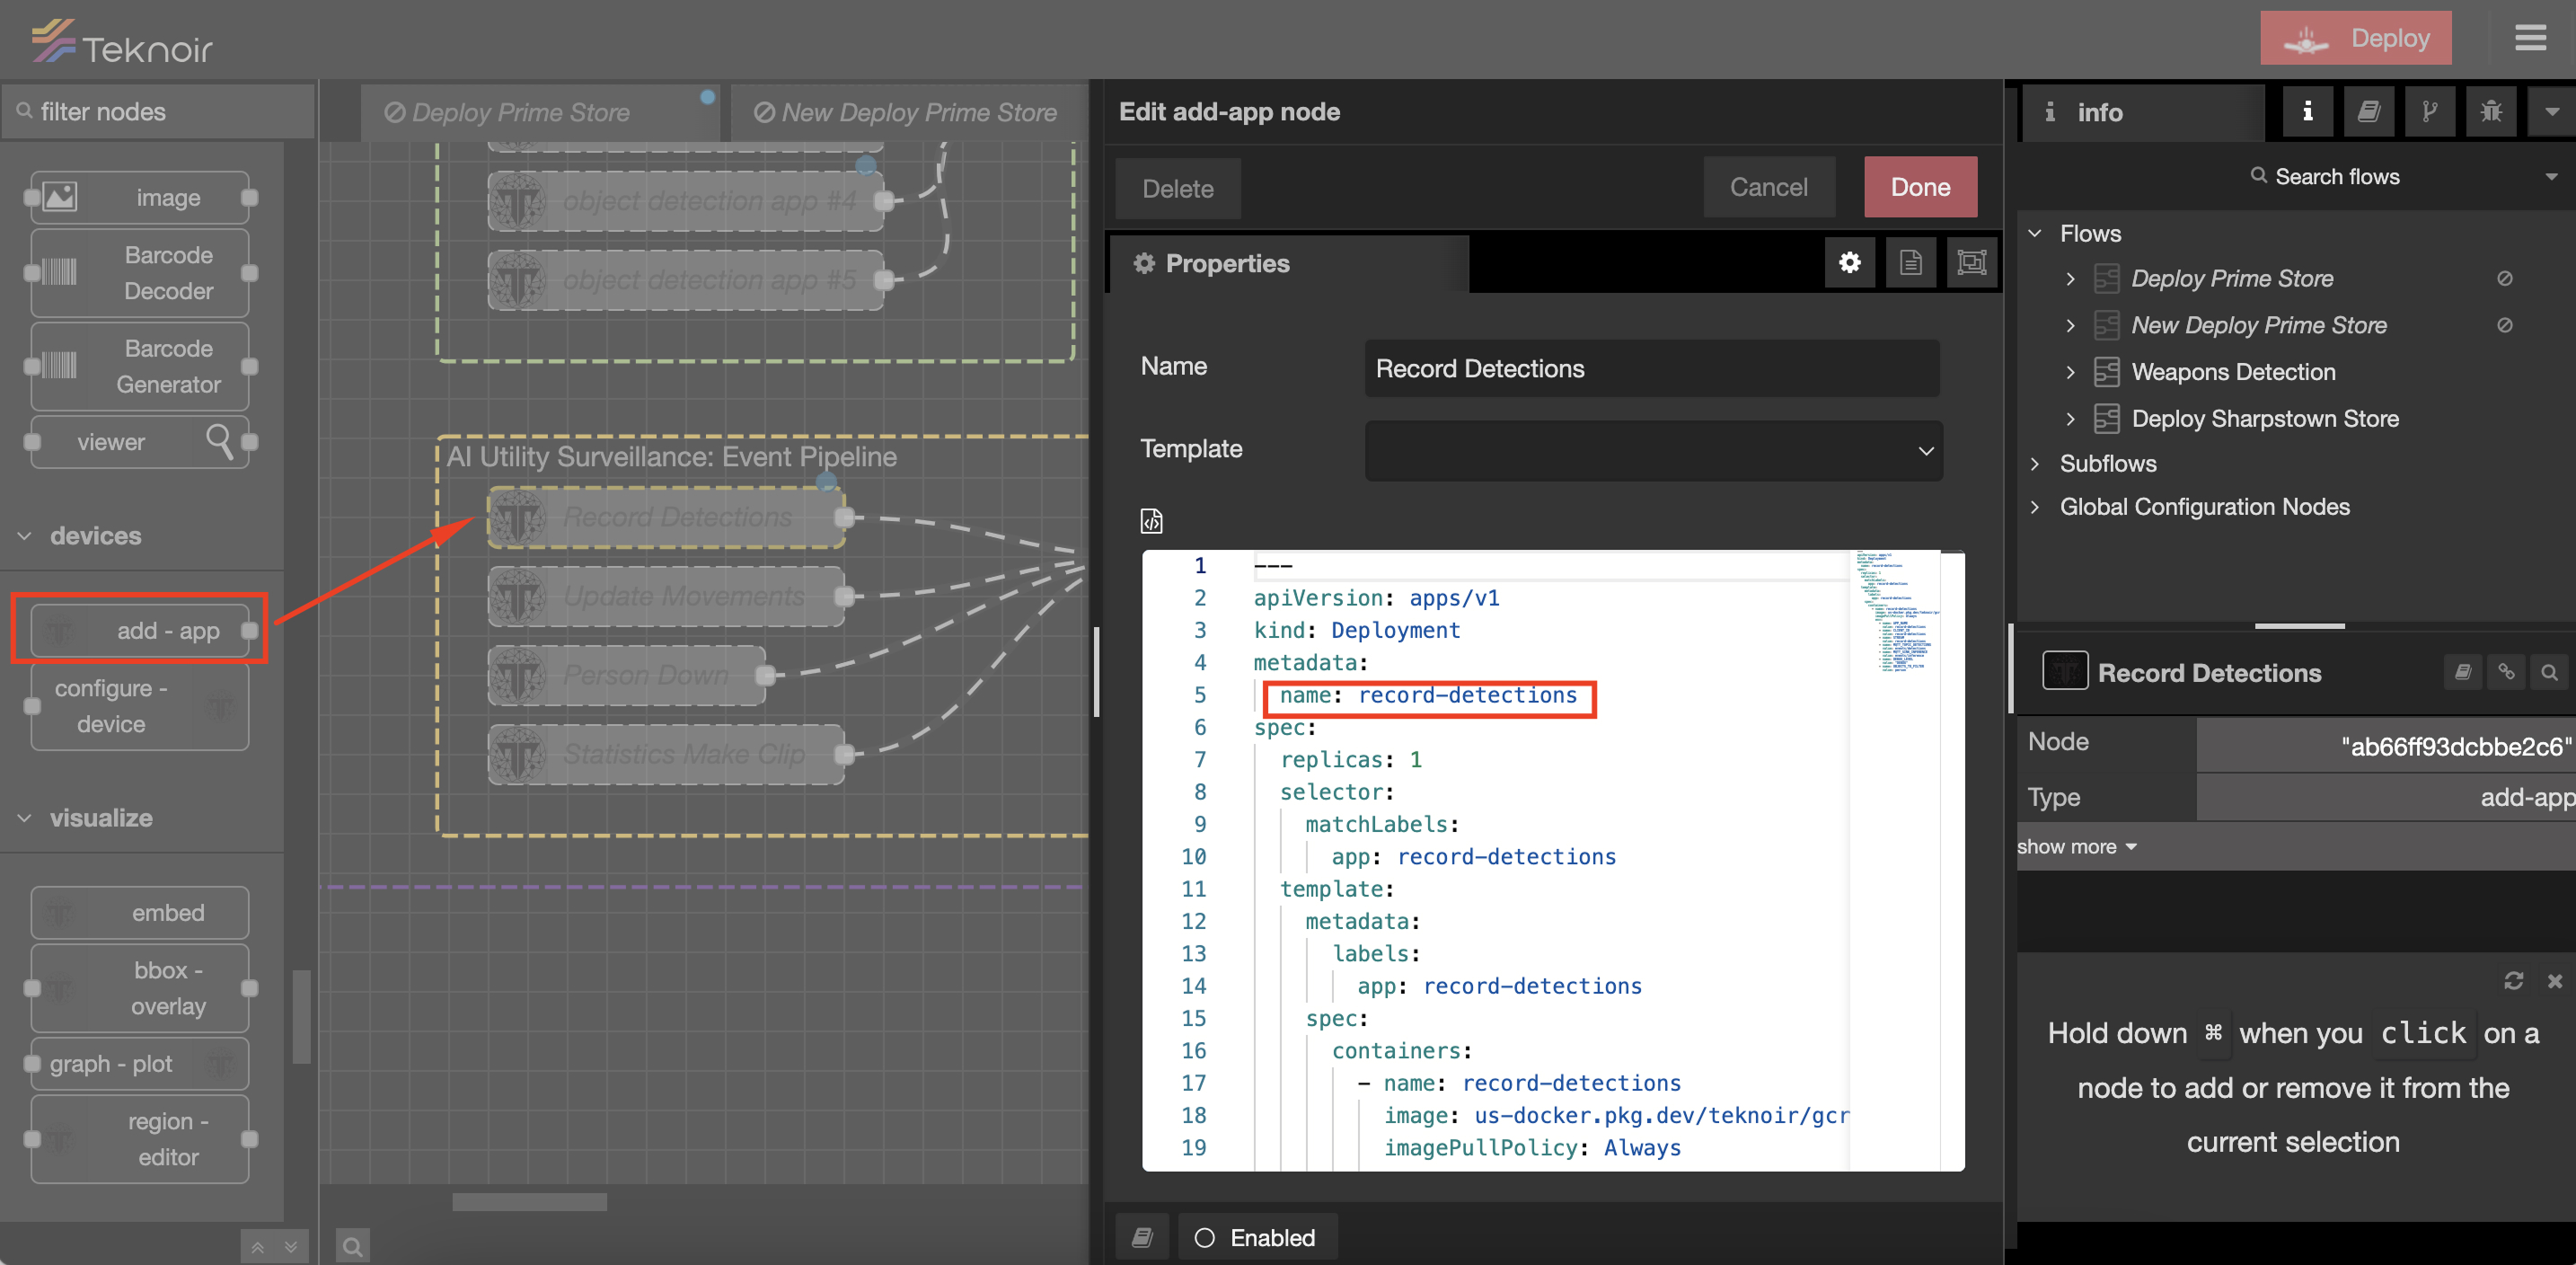
Task: Refresh the tip with the reload icon
Action: click(2513, 980)
